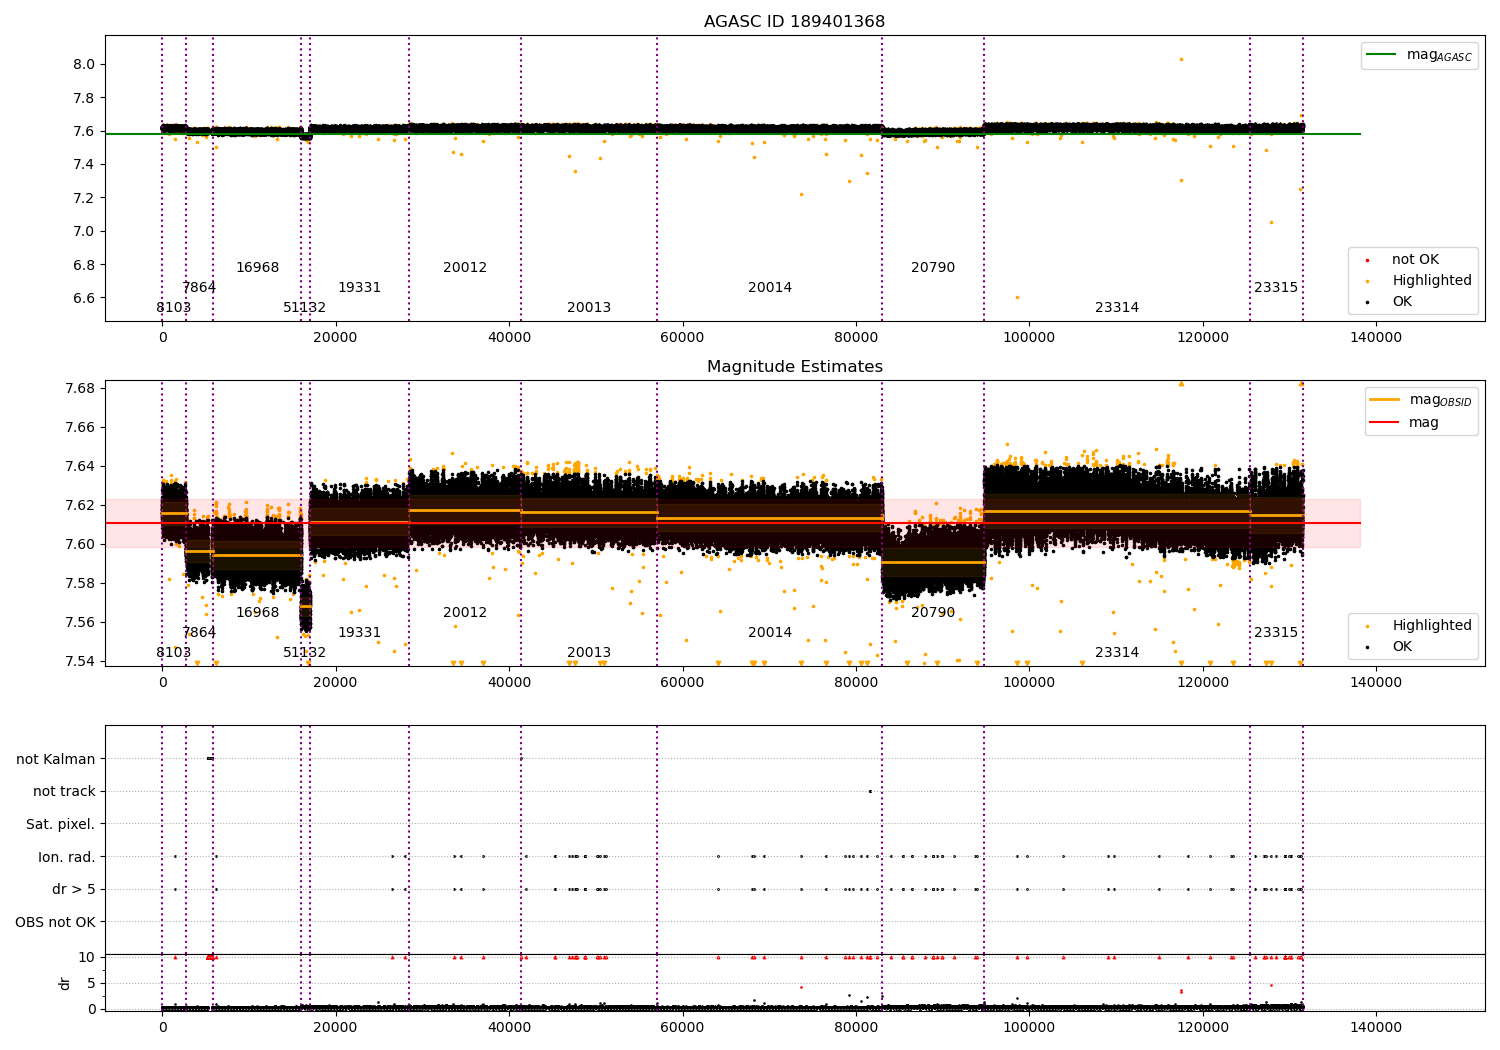
Task: Select the red 'mag' legend entry
Action: pyautogui.click(x=1404, y=423)
